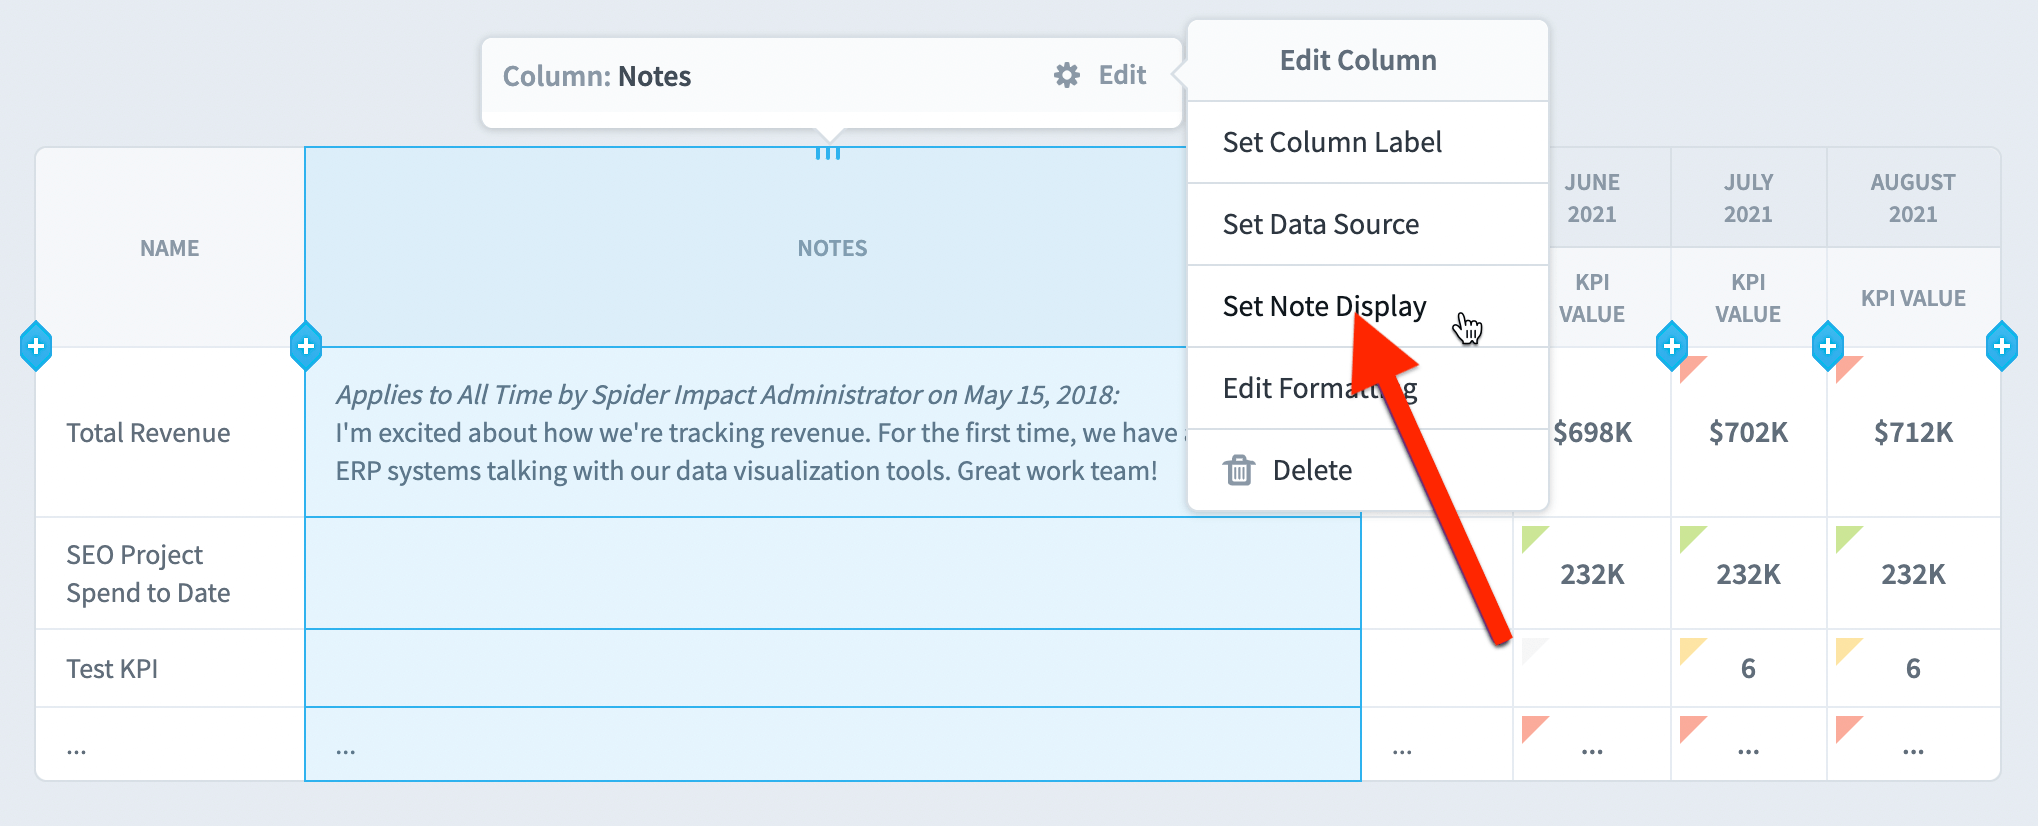Image resolution: width=2038 pixels, height=826 pixels.
Task: Click the plus handle after August 2021 column
Action: pos(2002,347)
